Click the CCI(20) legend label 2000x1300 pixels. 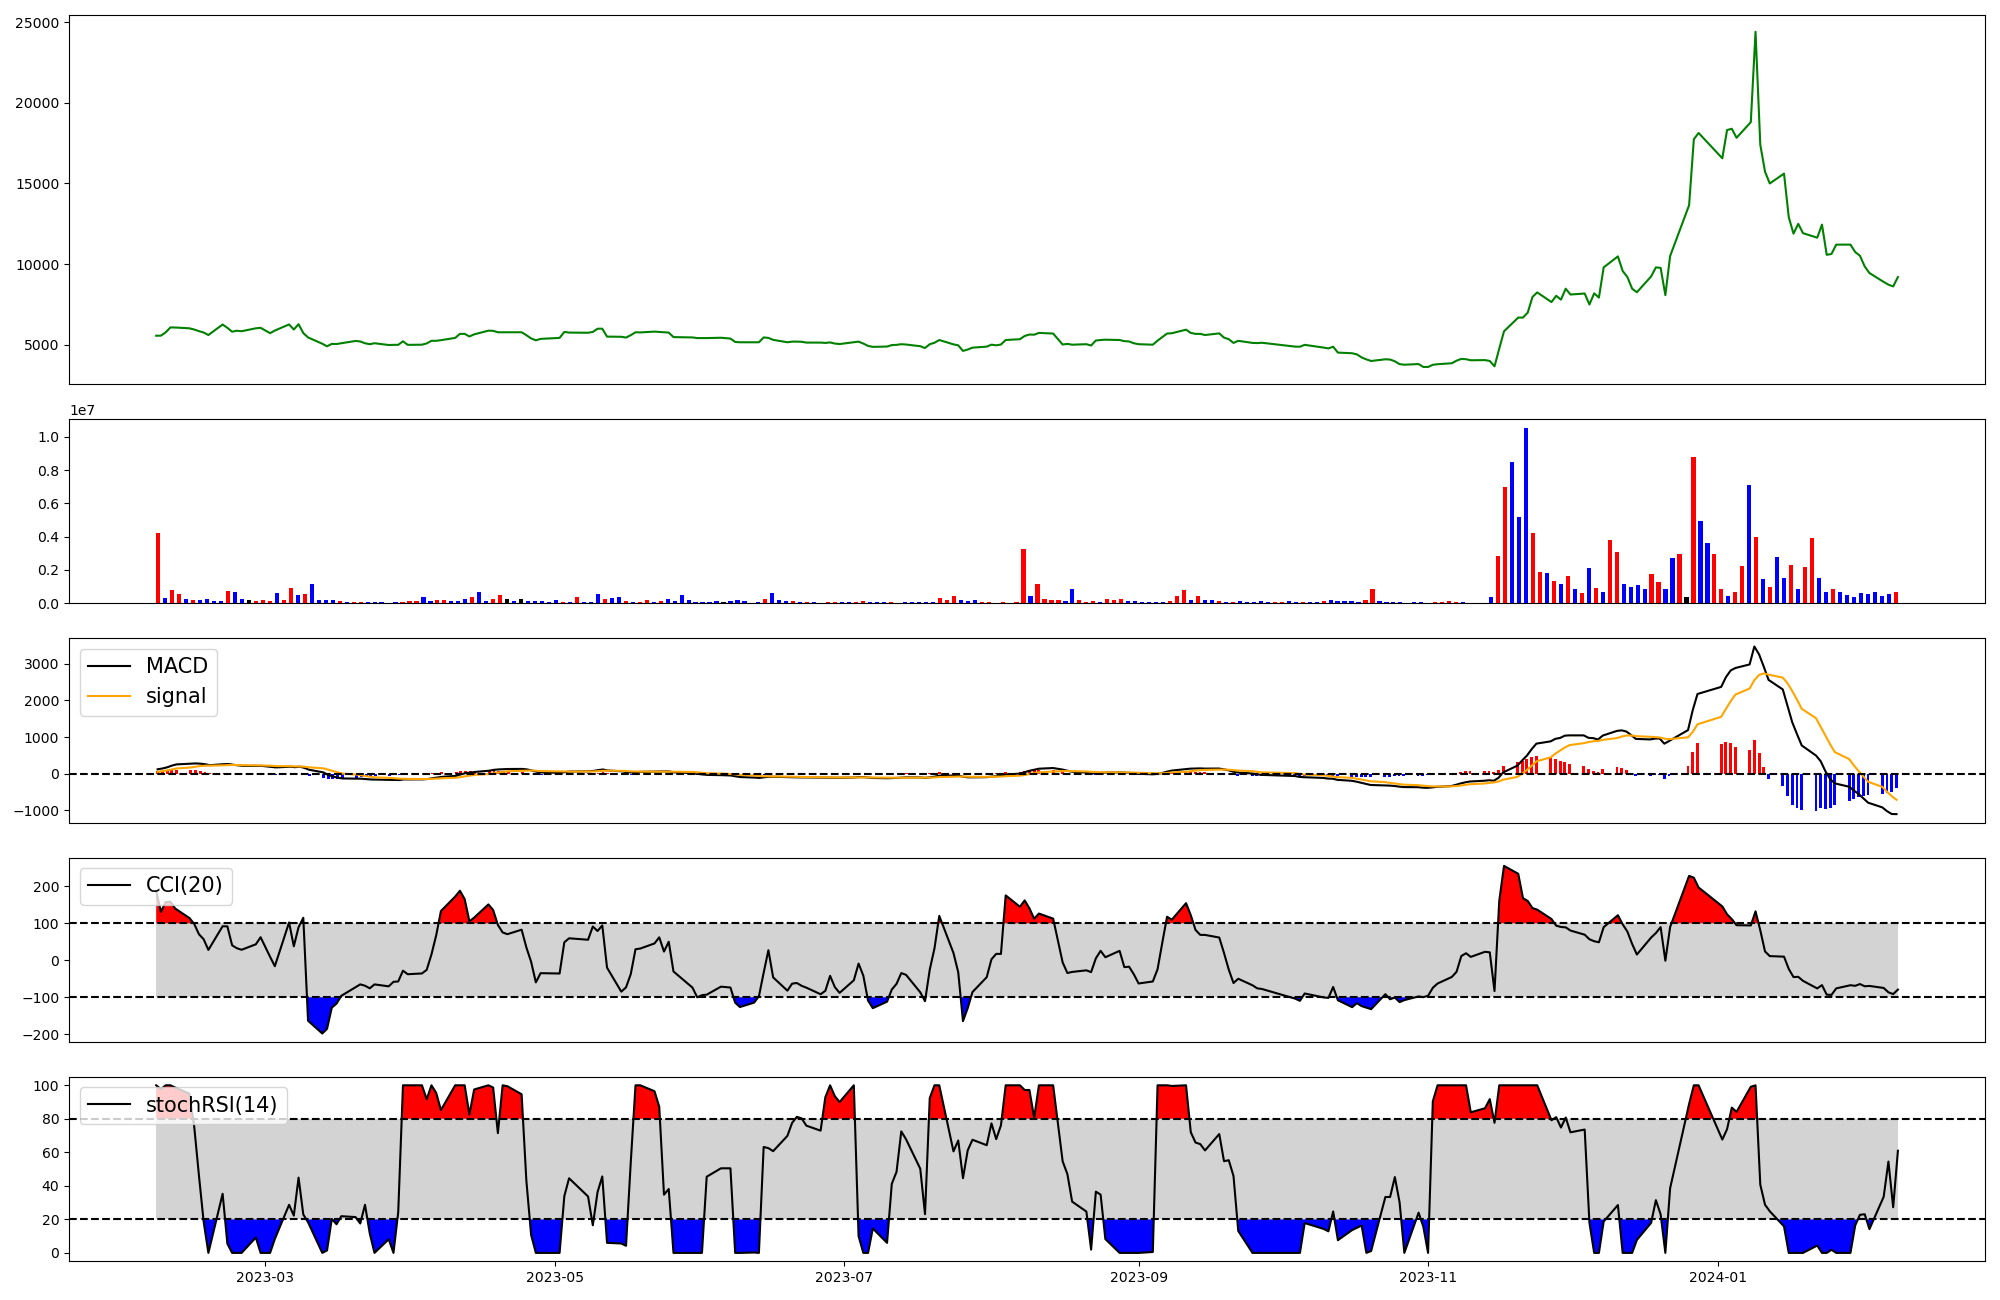pyautogui.click(x=184, y=885)
